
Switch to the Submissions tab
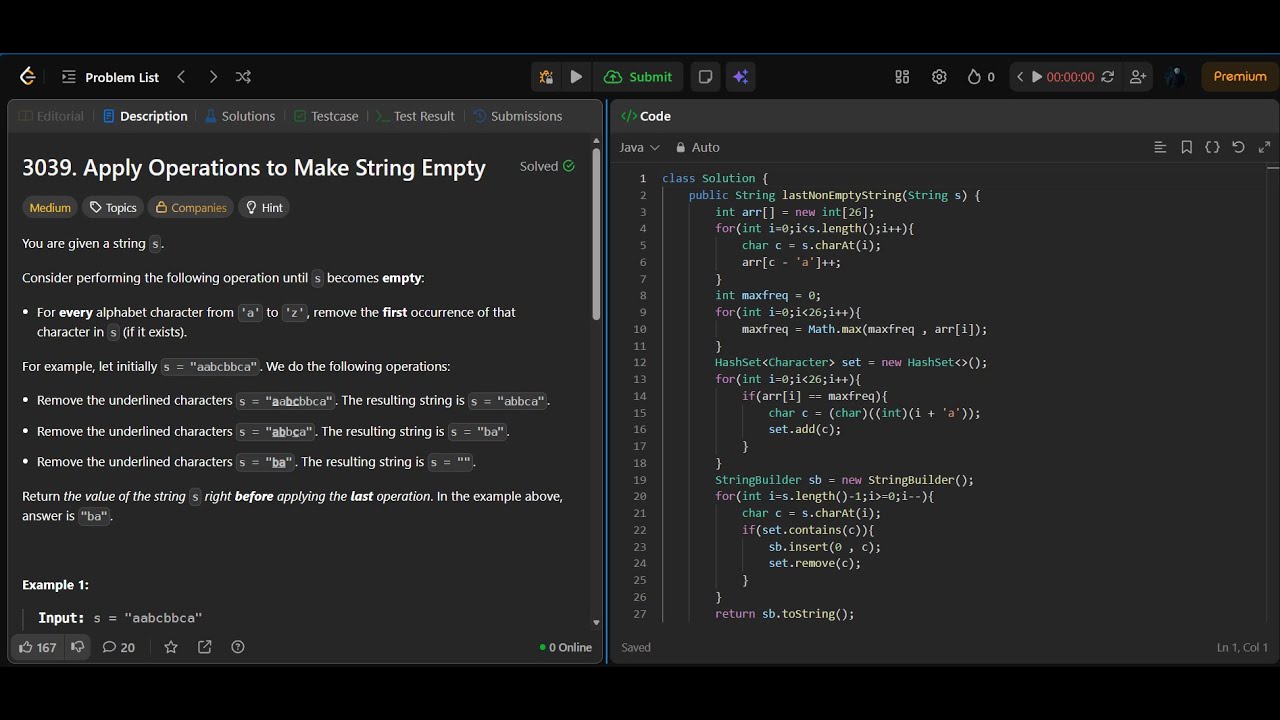point(518,116)
